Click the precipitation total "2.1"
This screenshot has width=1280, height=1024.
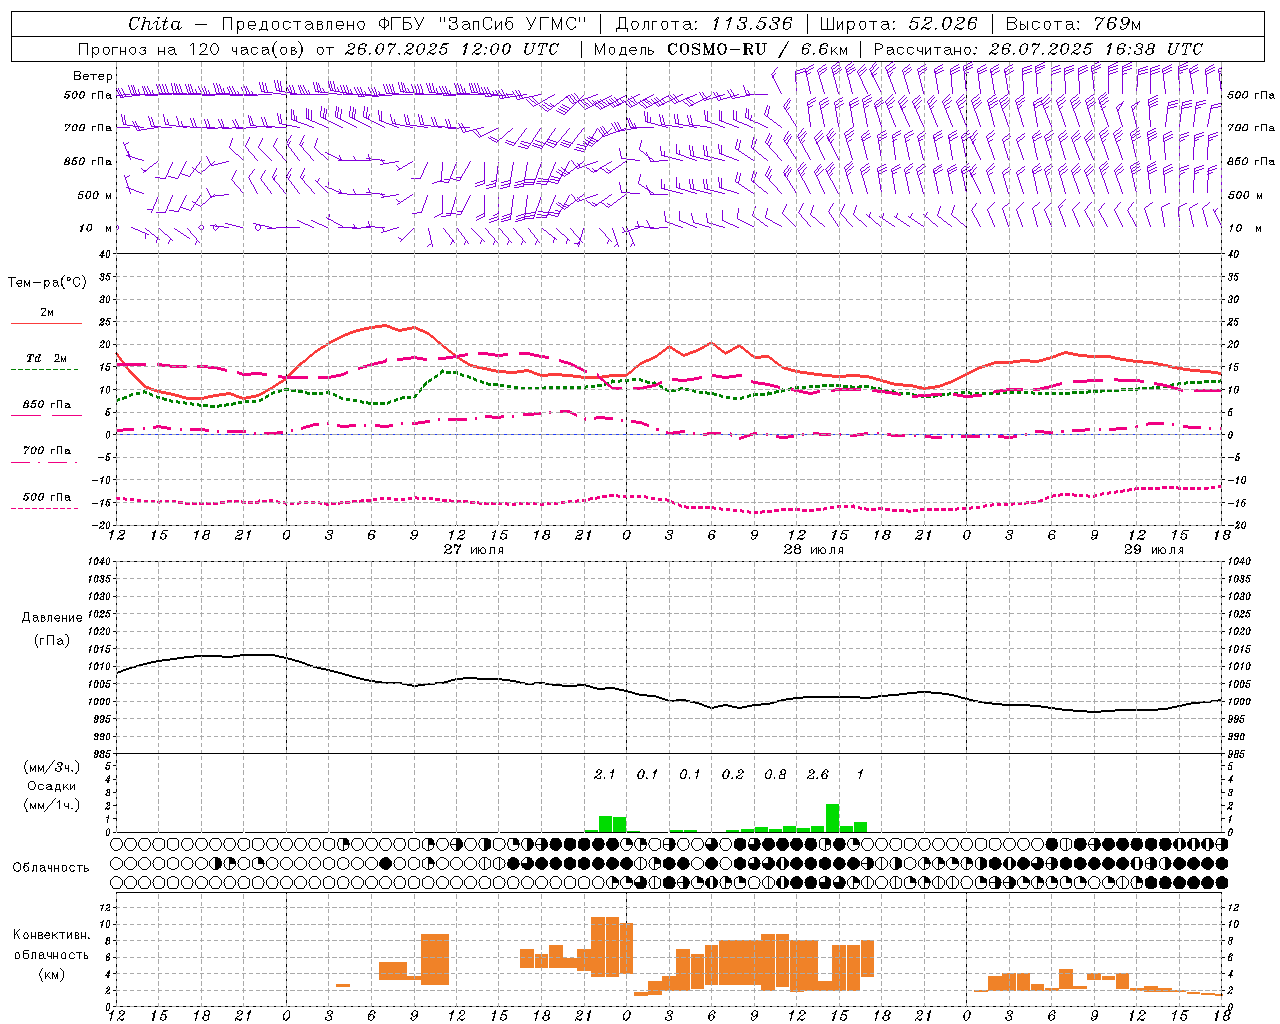pyautogui.click(x=604, y=775)
